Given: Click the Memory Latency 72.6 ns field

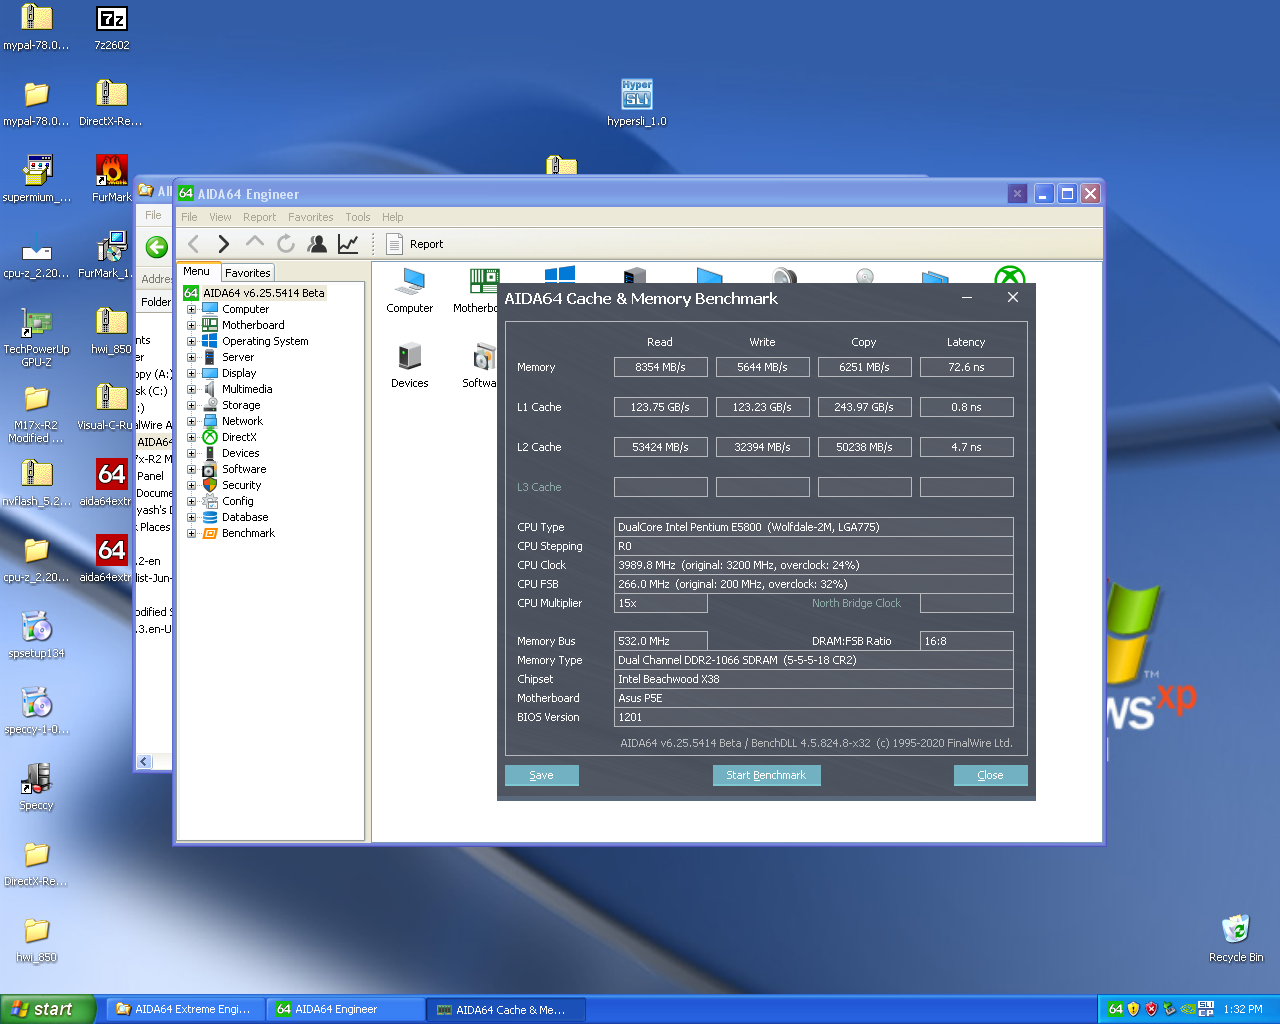Looking at the screenshot, I should tap(967, 367).
